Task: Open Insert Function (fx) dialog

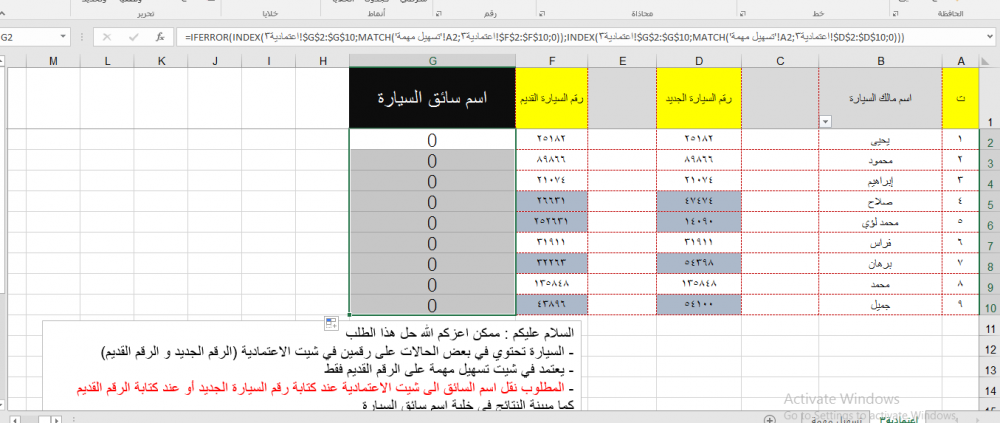Action: pyautogui.click(x=160, y=38)
